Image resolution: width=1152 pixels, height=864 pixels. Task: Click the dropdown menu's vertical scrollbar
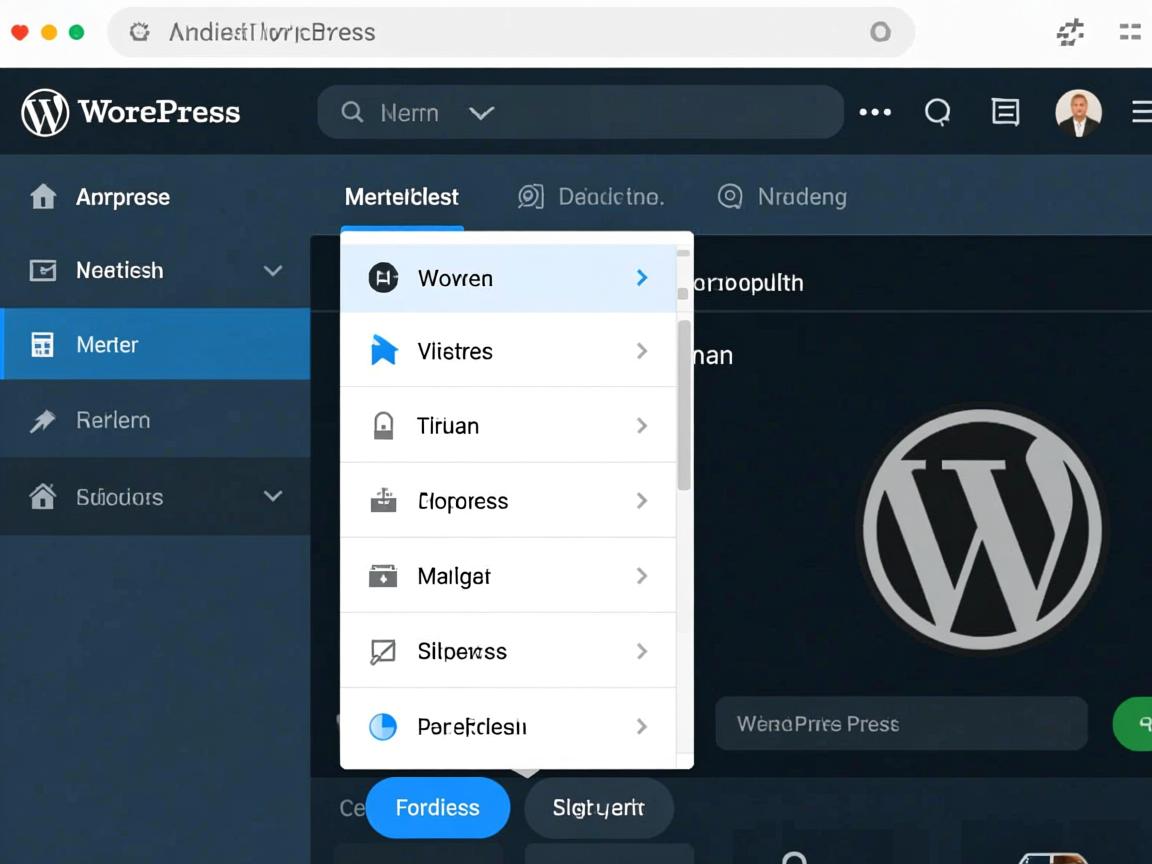(x=684, y=405)
